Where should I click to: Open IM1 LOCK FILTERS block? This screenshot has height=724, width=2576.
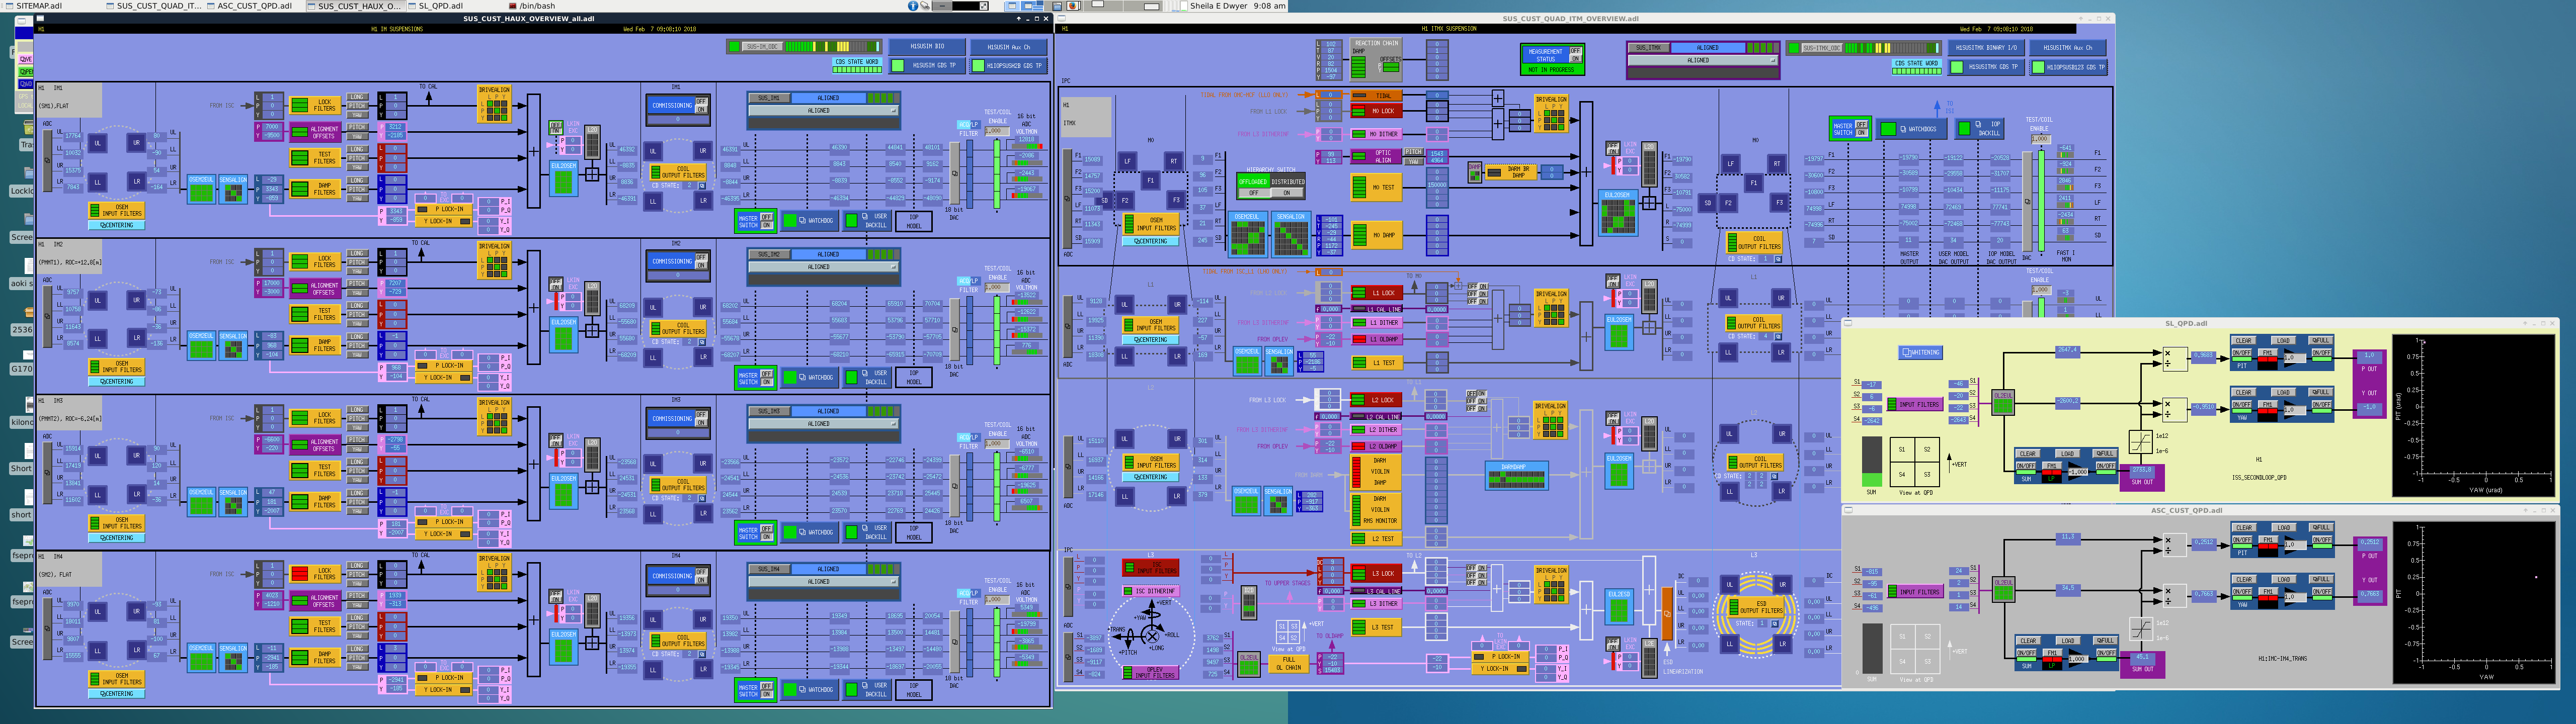(315, 105)
